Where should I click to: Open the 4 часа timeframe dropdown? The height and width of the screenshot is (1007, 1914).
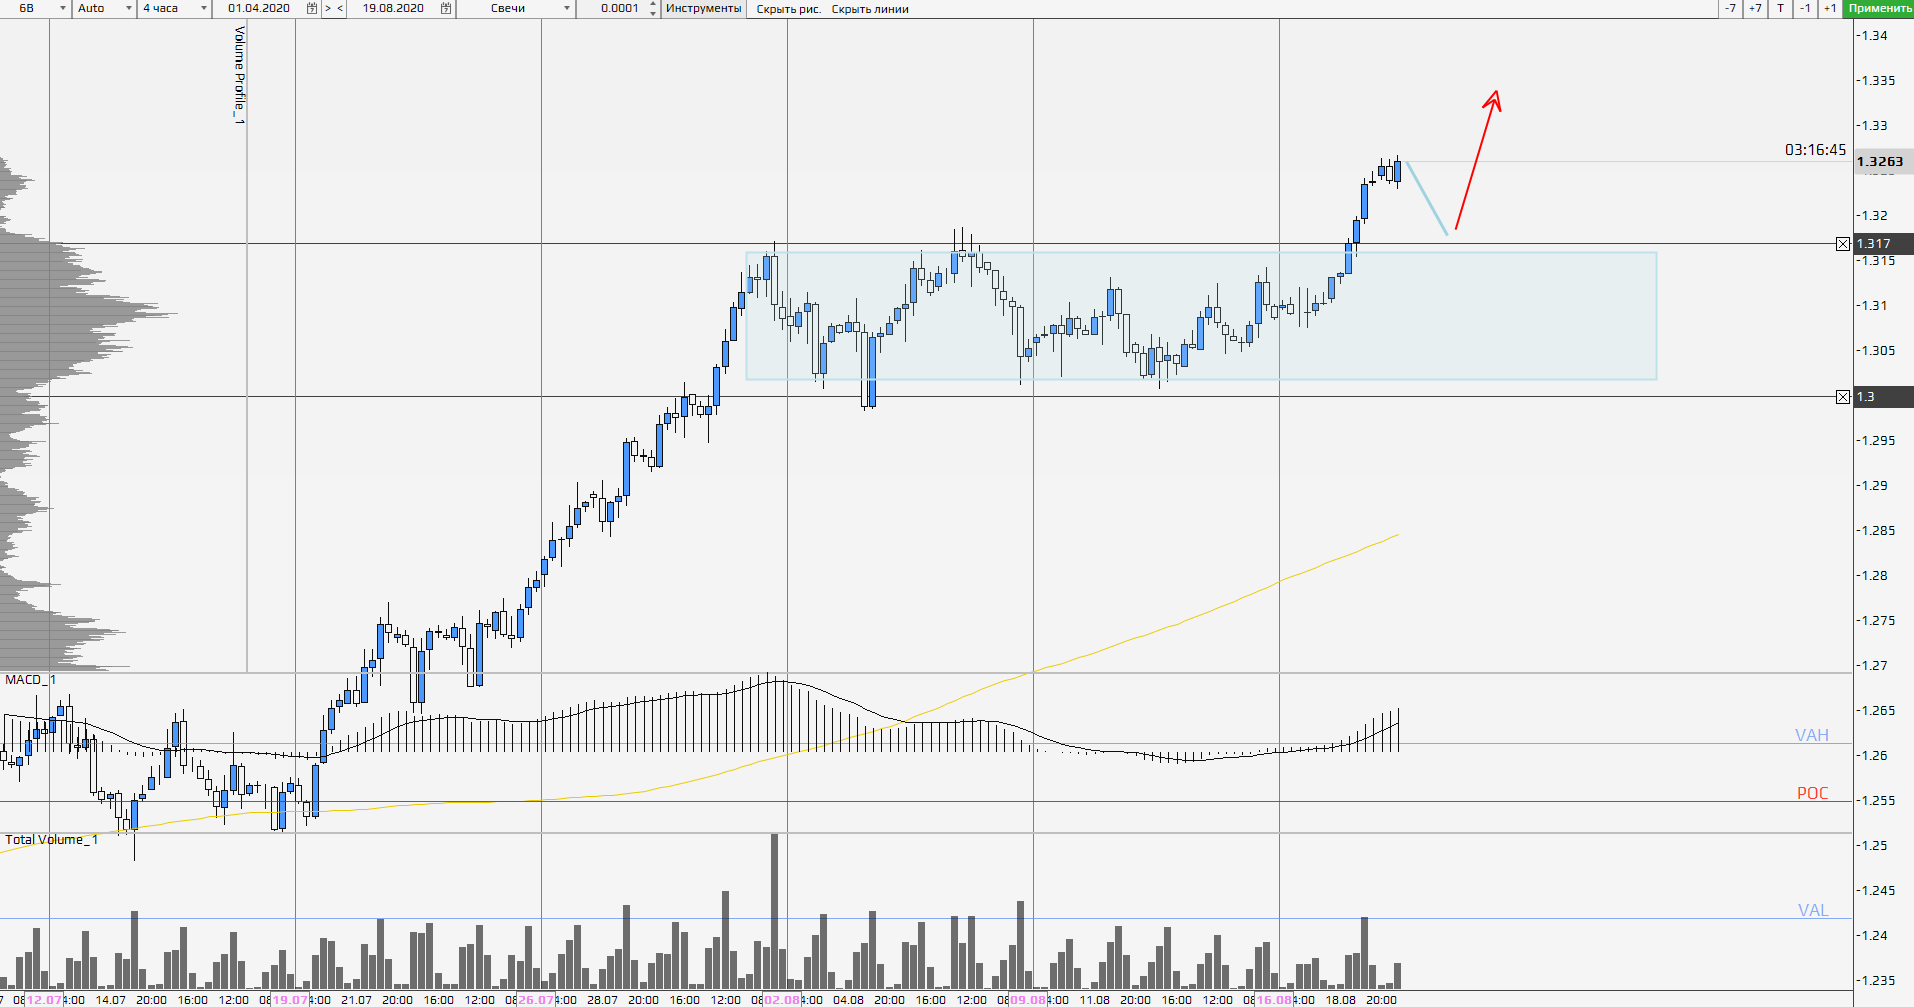204,8
